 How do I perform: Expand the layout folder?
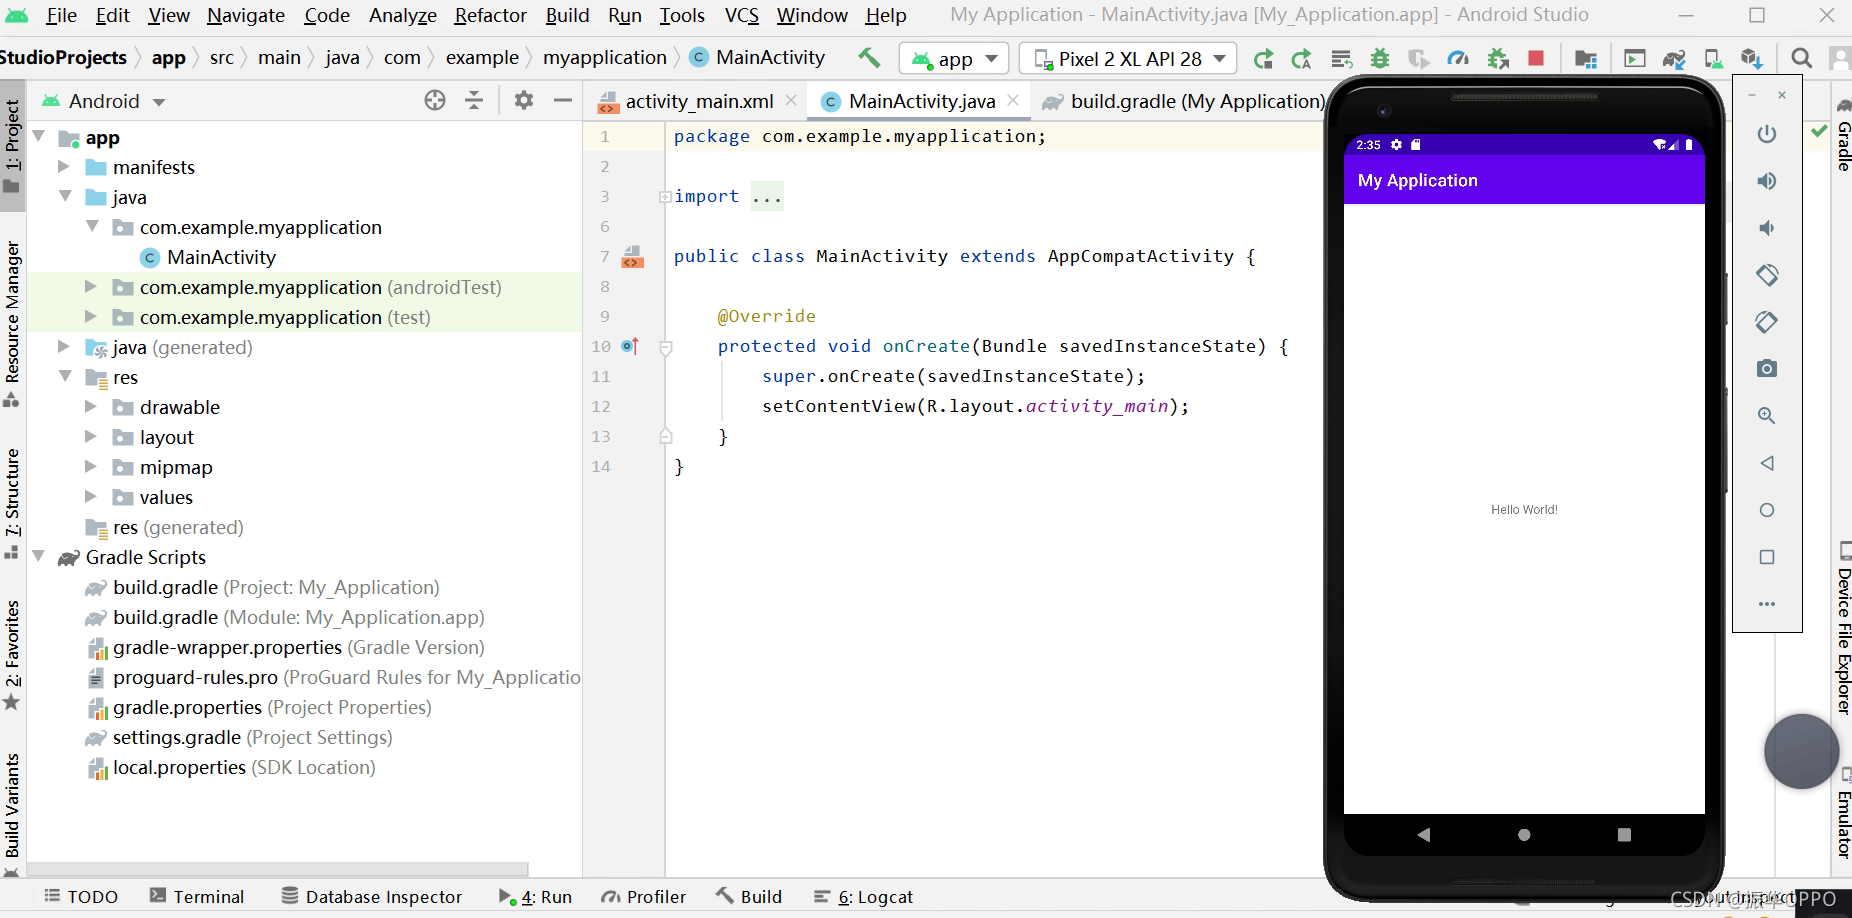pos(91,437)
